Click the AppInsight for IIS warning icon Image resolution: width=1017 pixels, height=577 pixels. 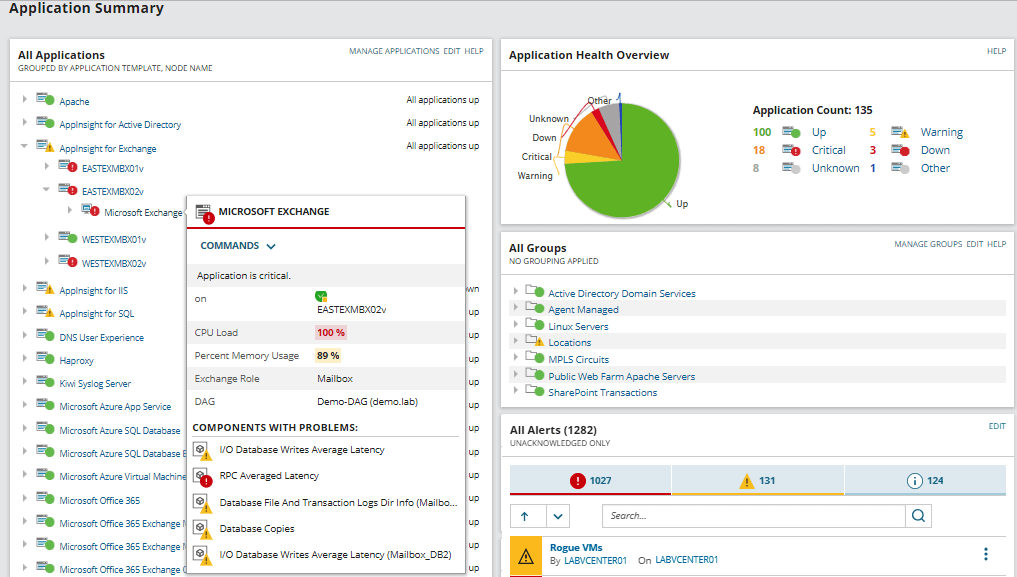[45, 288]
